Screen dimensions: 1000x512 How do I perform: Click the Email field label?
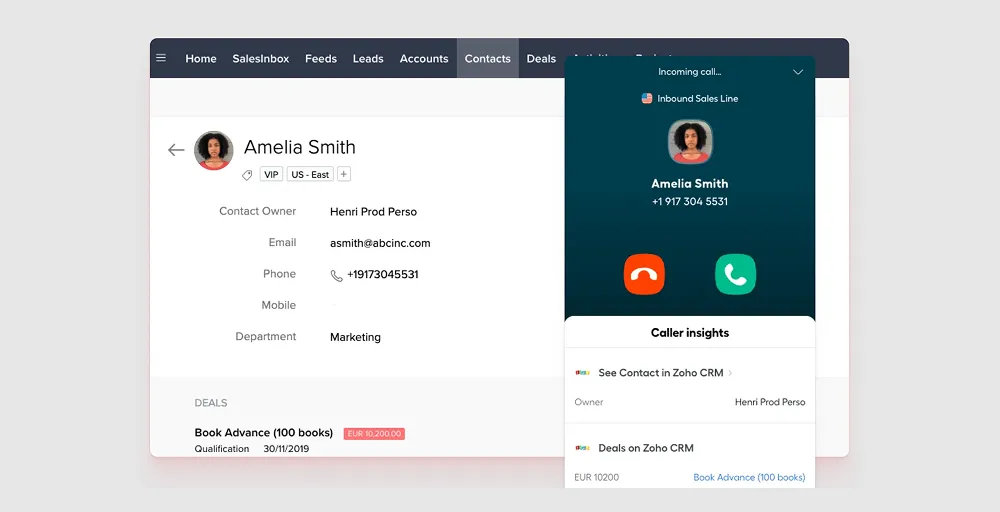[283, 242]
